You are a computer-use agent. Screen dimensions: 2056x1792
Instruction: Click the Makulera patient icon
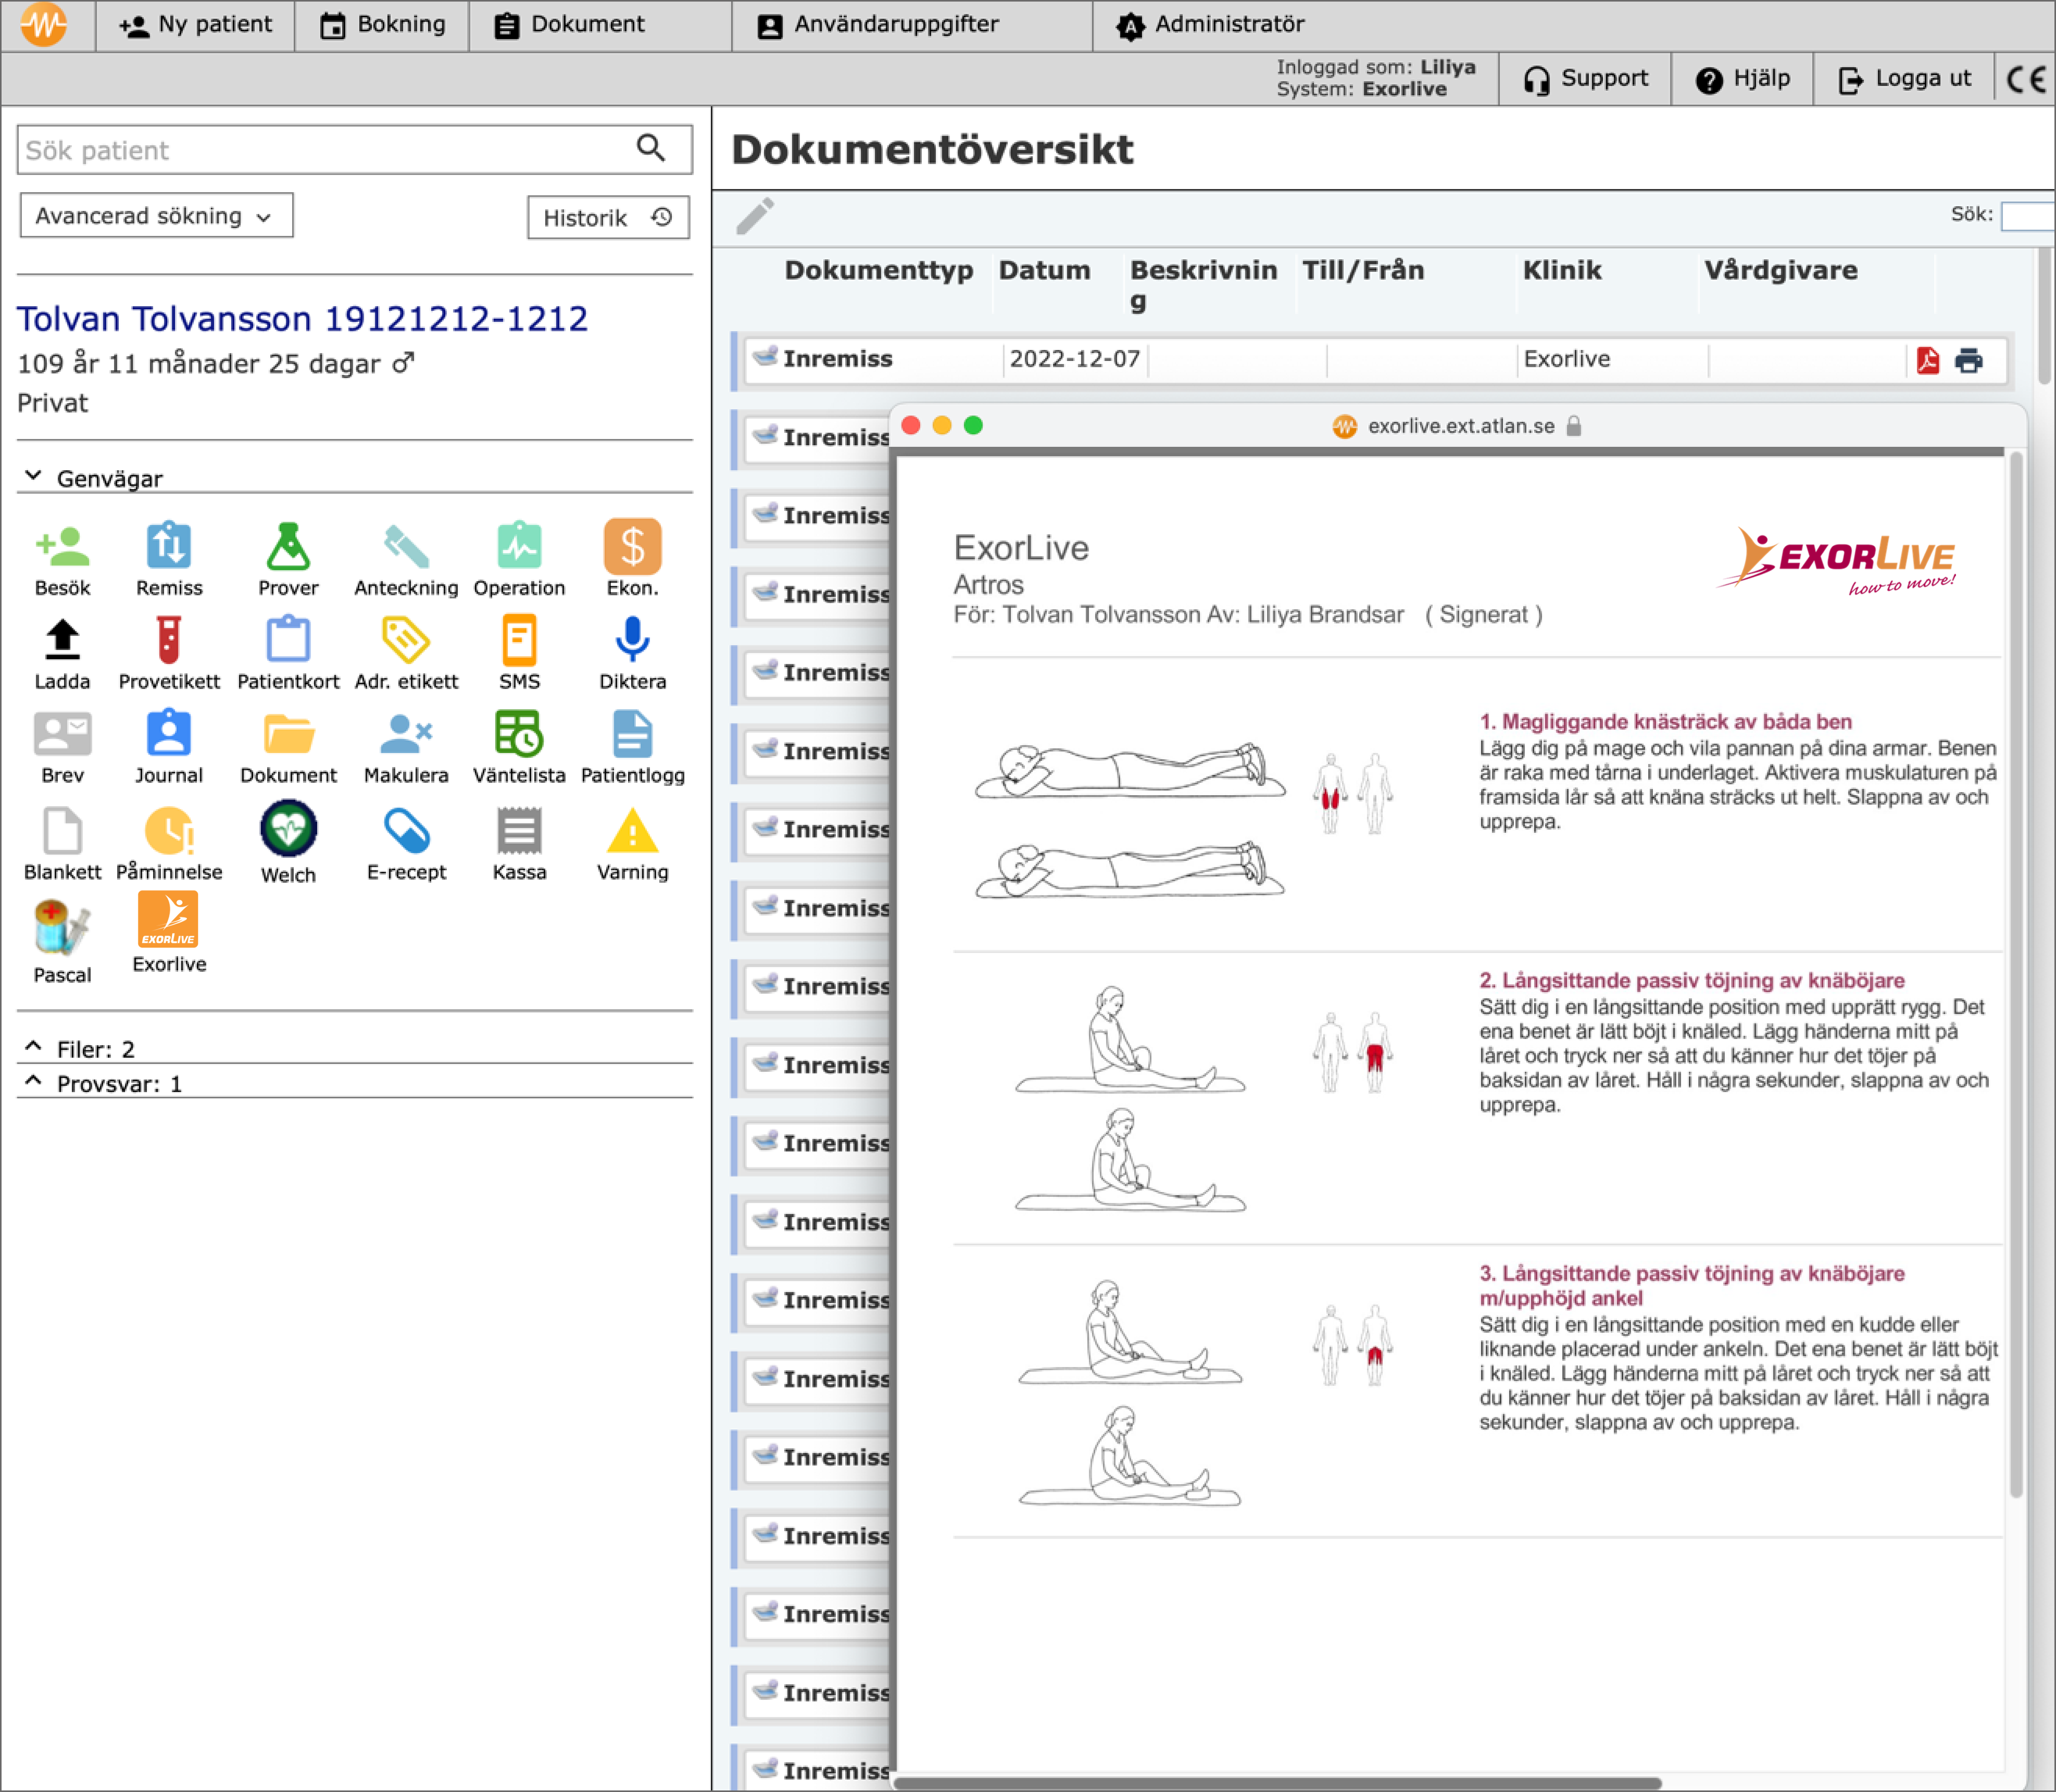[x=406, y=734]
